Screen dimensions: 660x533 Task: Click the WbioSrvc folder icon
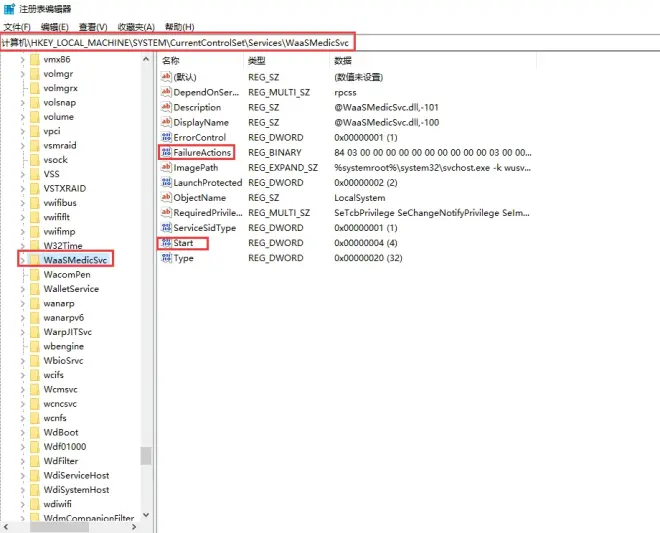[x=35, y=360]
